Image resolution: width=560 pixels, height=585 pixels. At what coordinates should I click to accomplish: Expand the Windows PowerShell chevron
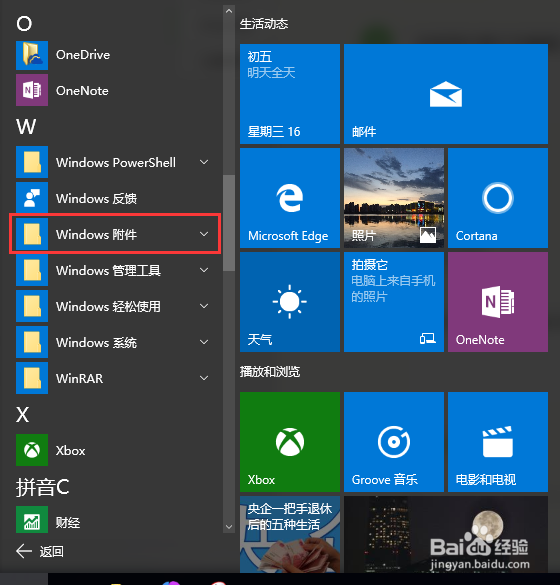(x=204, y=162)
